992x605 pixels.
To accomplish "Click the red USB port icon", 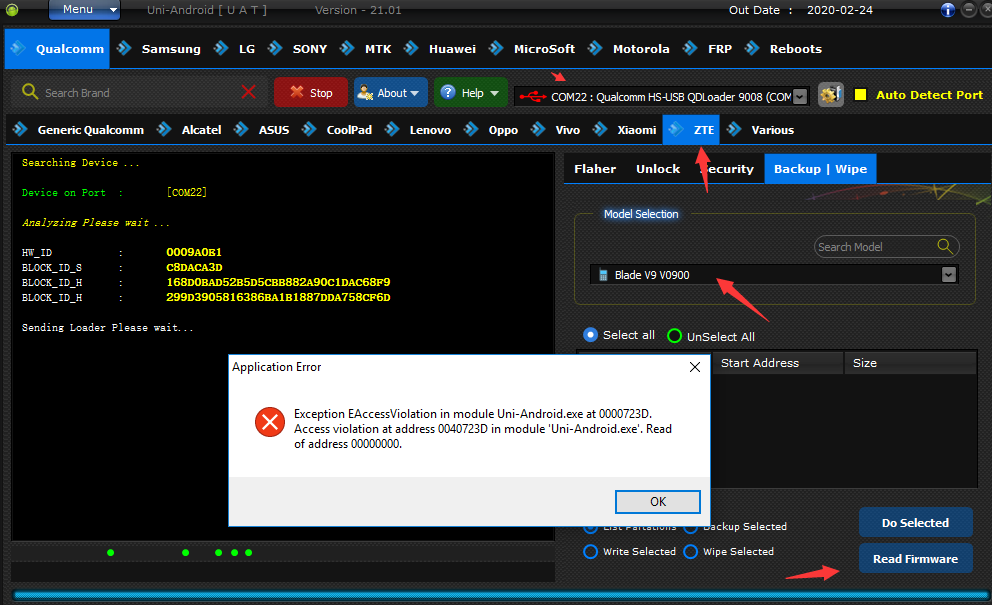I will [533, 97].
